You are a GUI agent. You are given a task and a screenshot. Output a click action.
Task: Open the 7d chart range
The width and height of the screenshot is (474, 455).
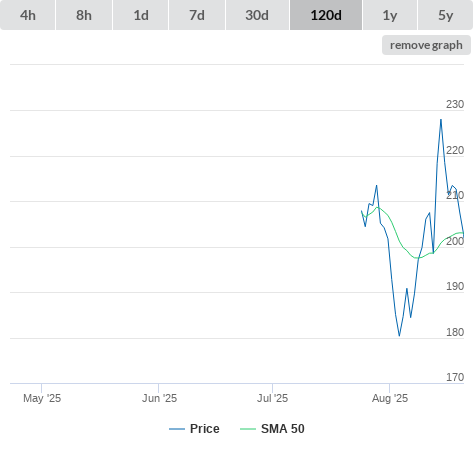click(x=197, y=15)
